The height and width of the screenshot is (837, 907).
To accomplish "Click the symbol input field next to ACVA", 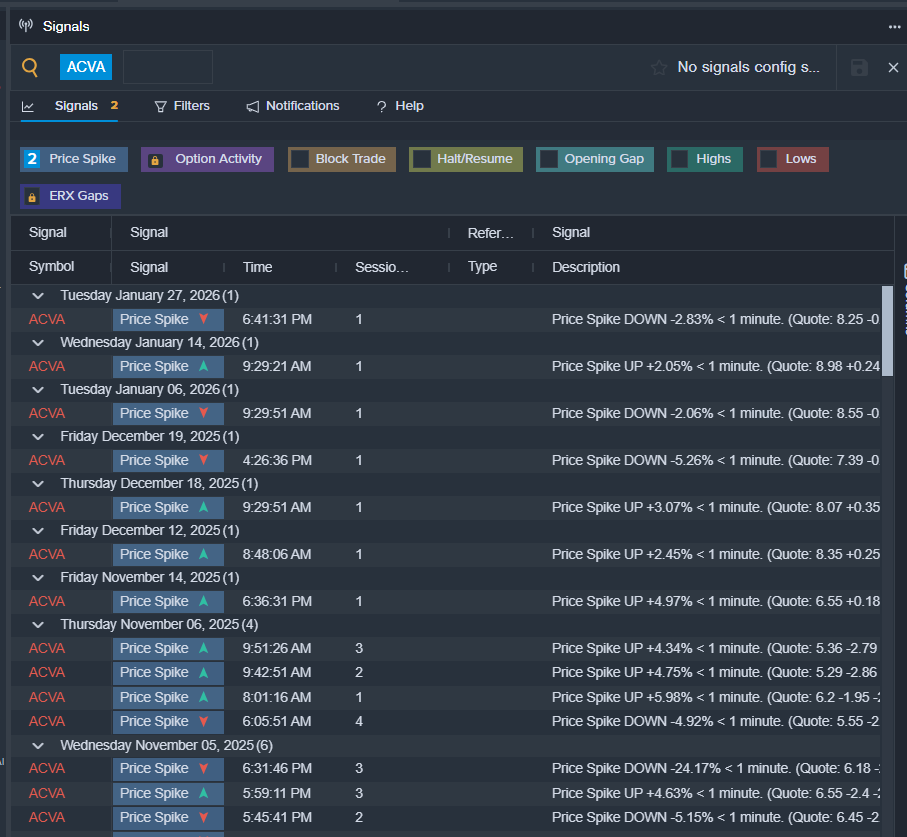I will pyautogui.click(x=167, y=68).
